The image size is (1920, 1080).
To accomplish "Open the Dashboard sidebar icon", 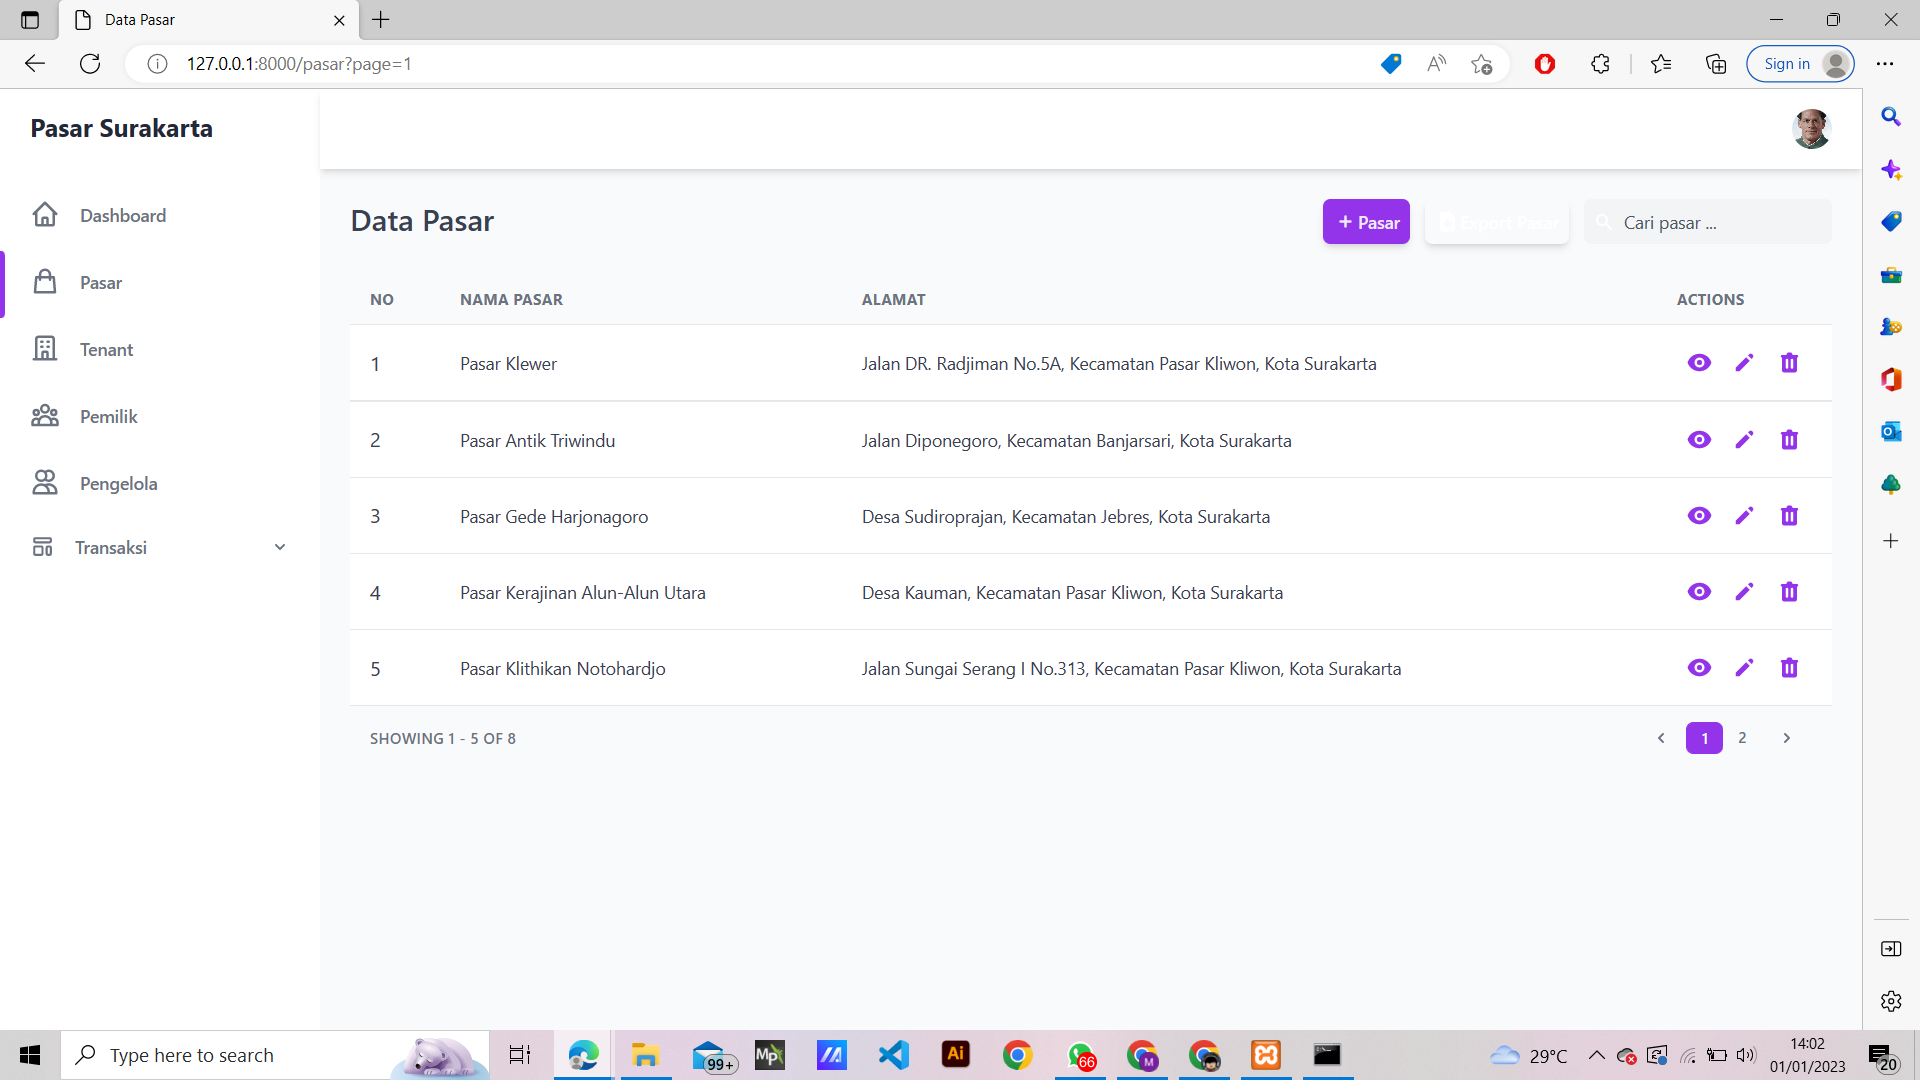I will (x=45, y=215).
